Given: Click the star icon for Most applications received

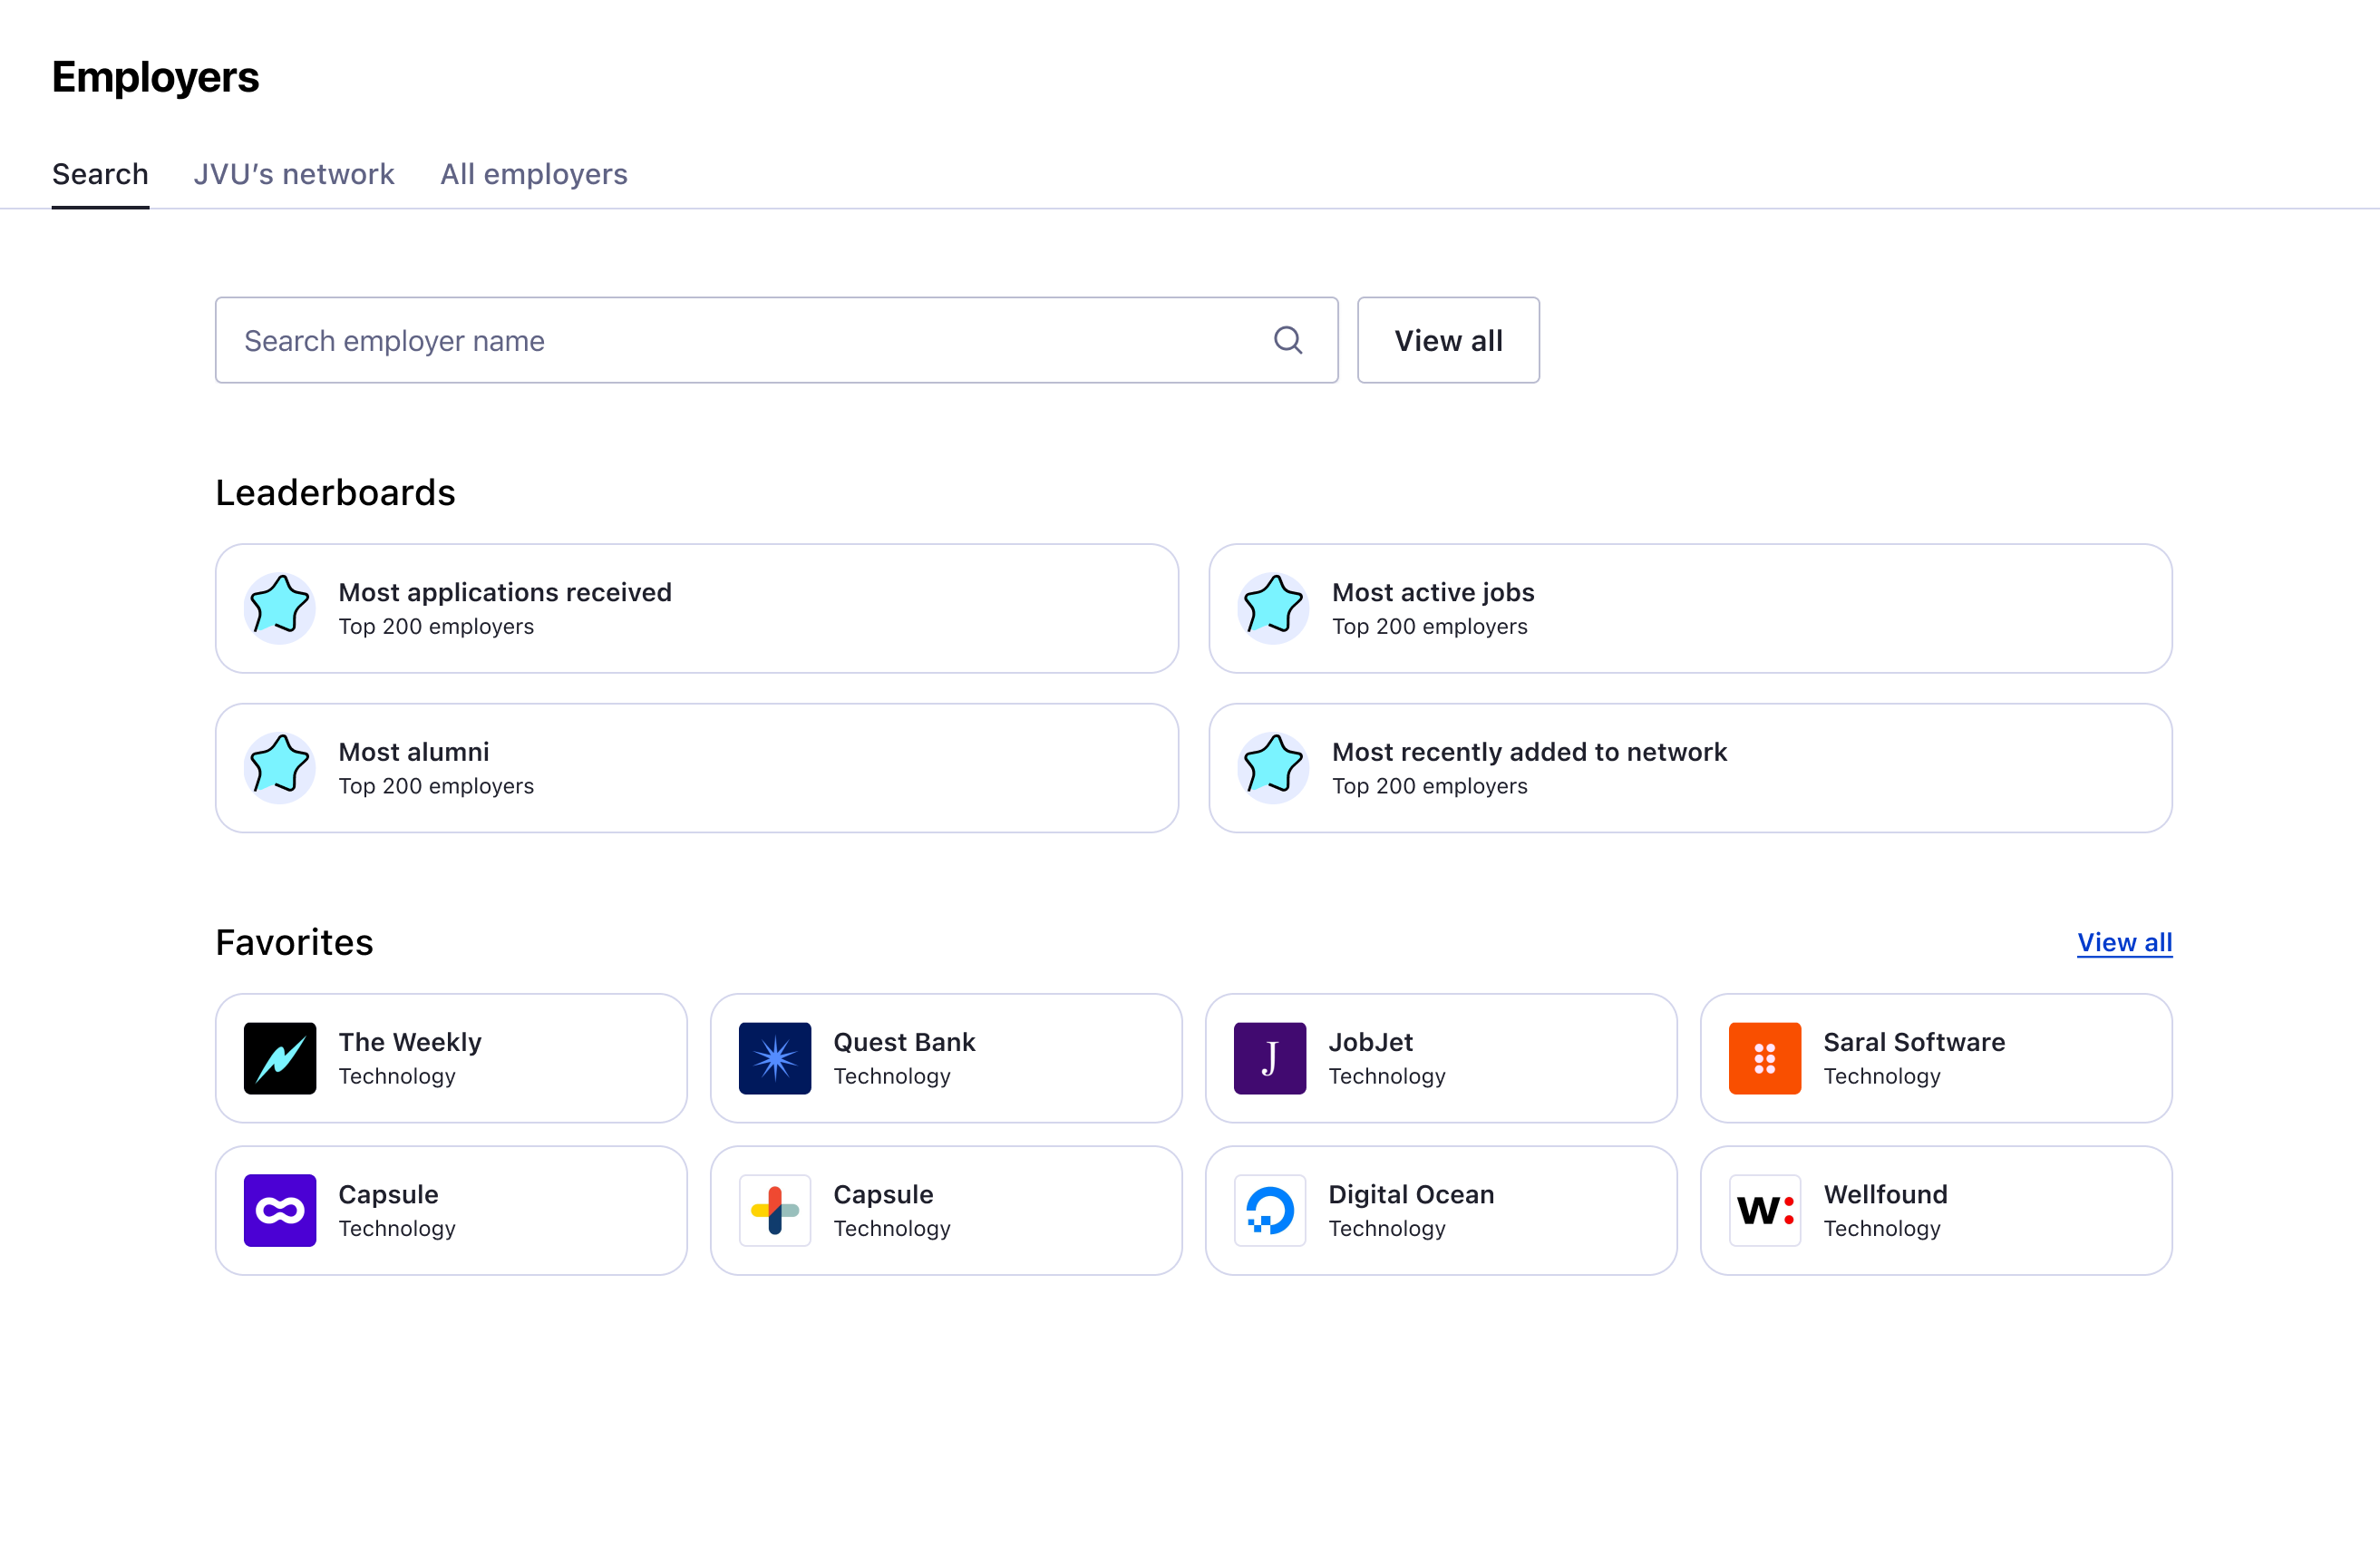Looking at the screenshot, I should (280, 608).
